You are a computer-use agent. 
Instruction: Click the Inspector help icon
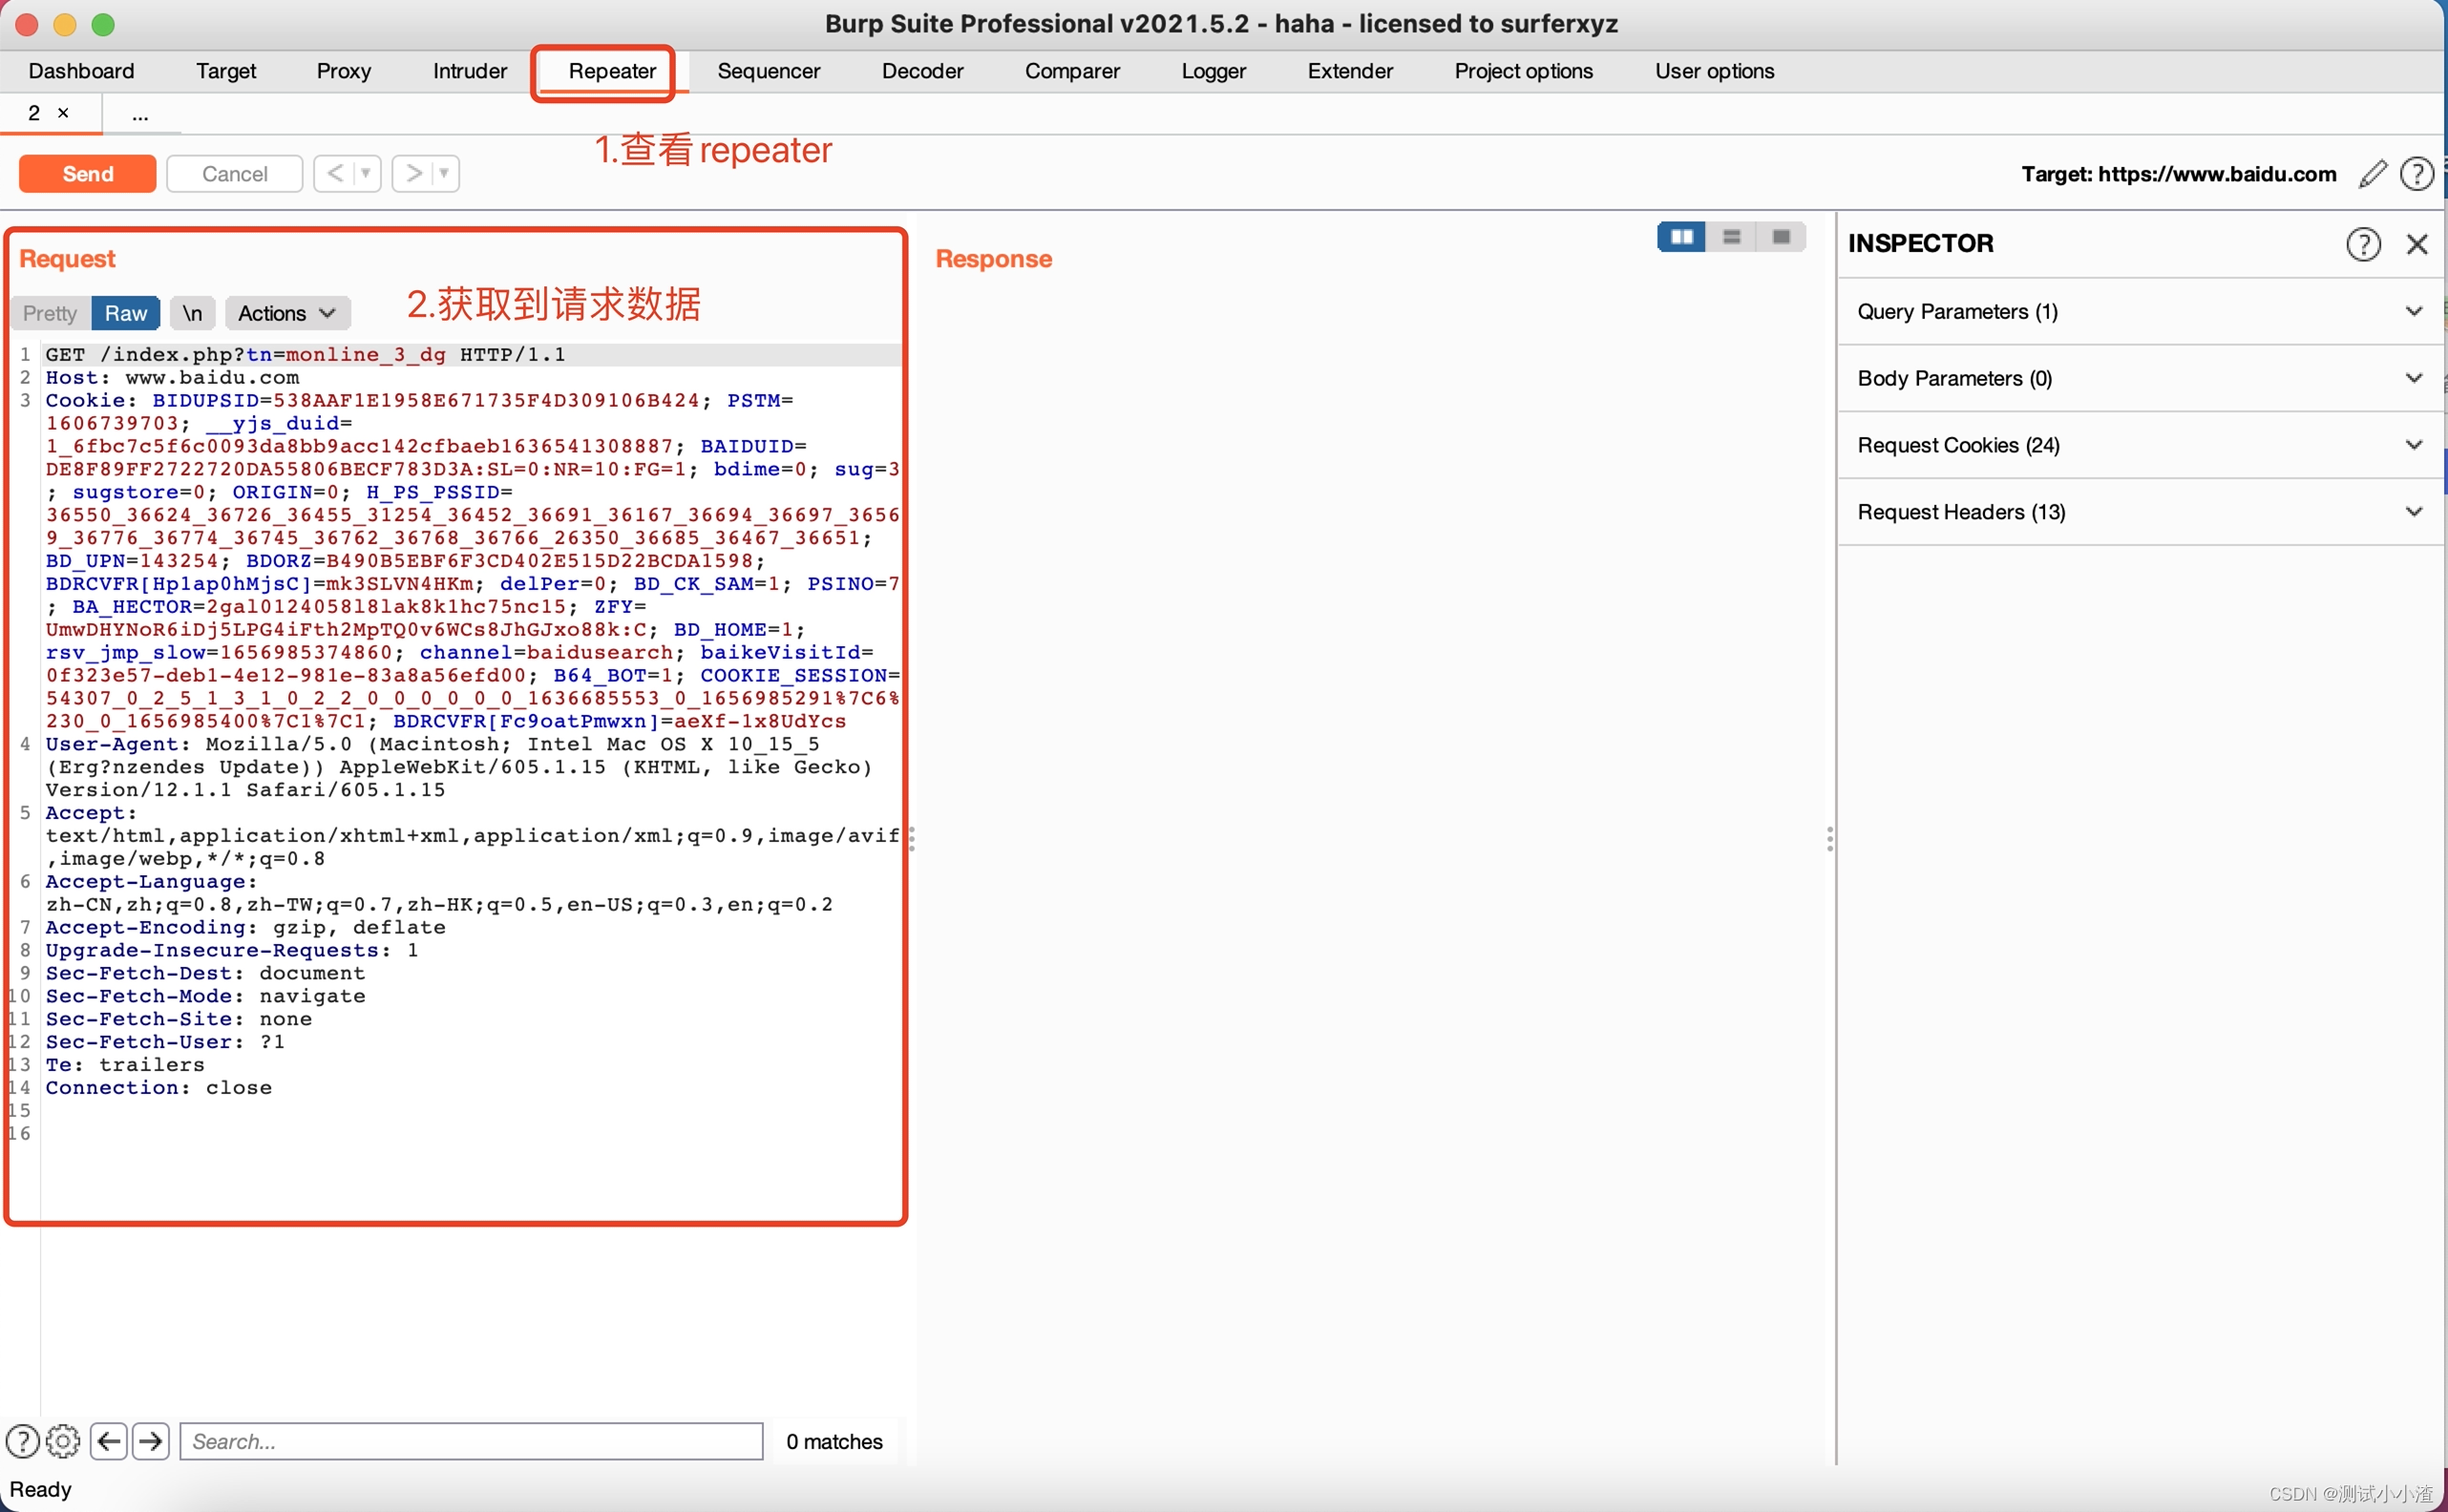2362,244
